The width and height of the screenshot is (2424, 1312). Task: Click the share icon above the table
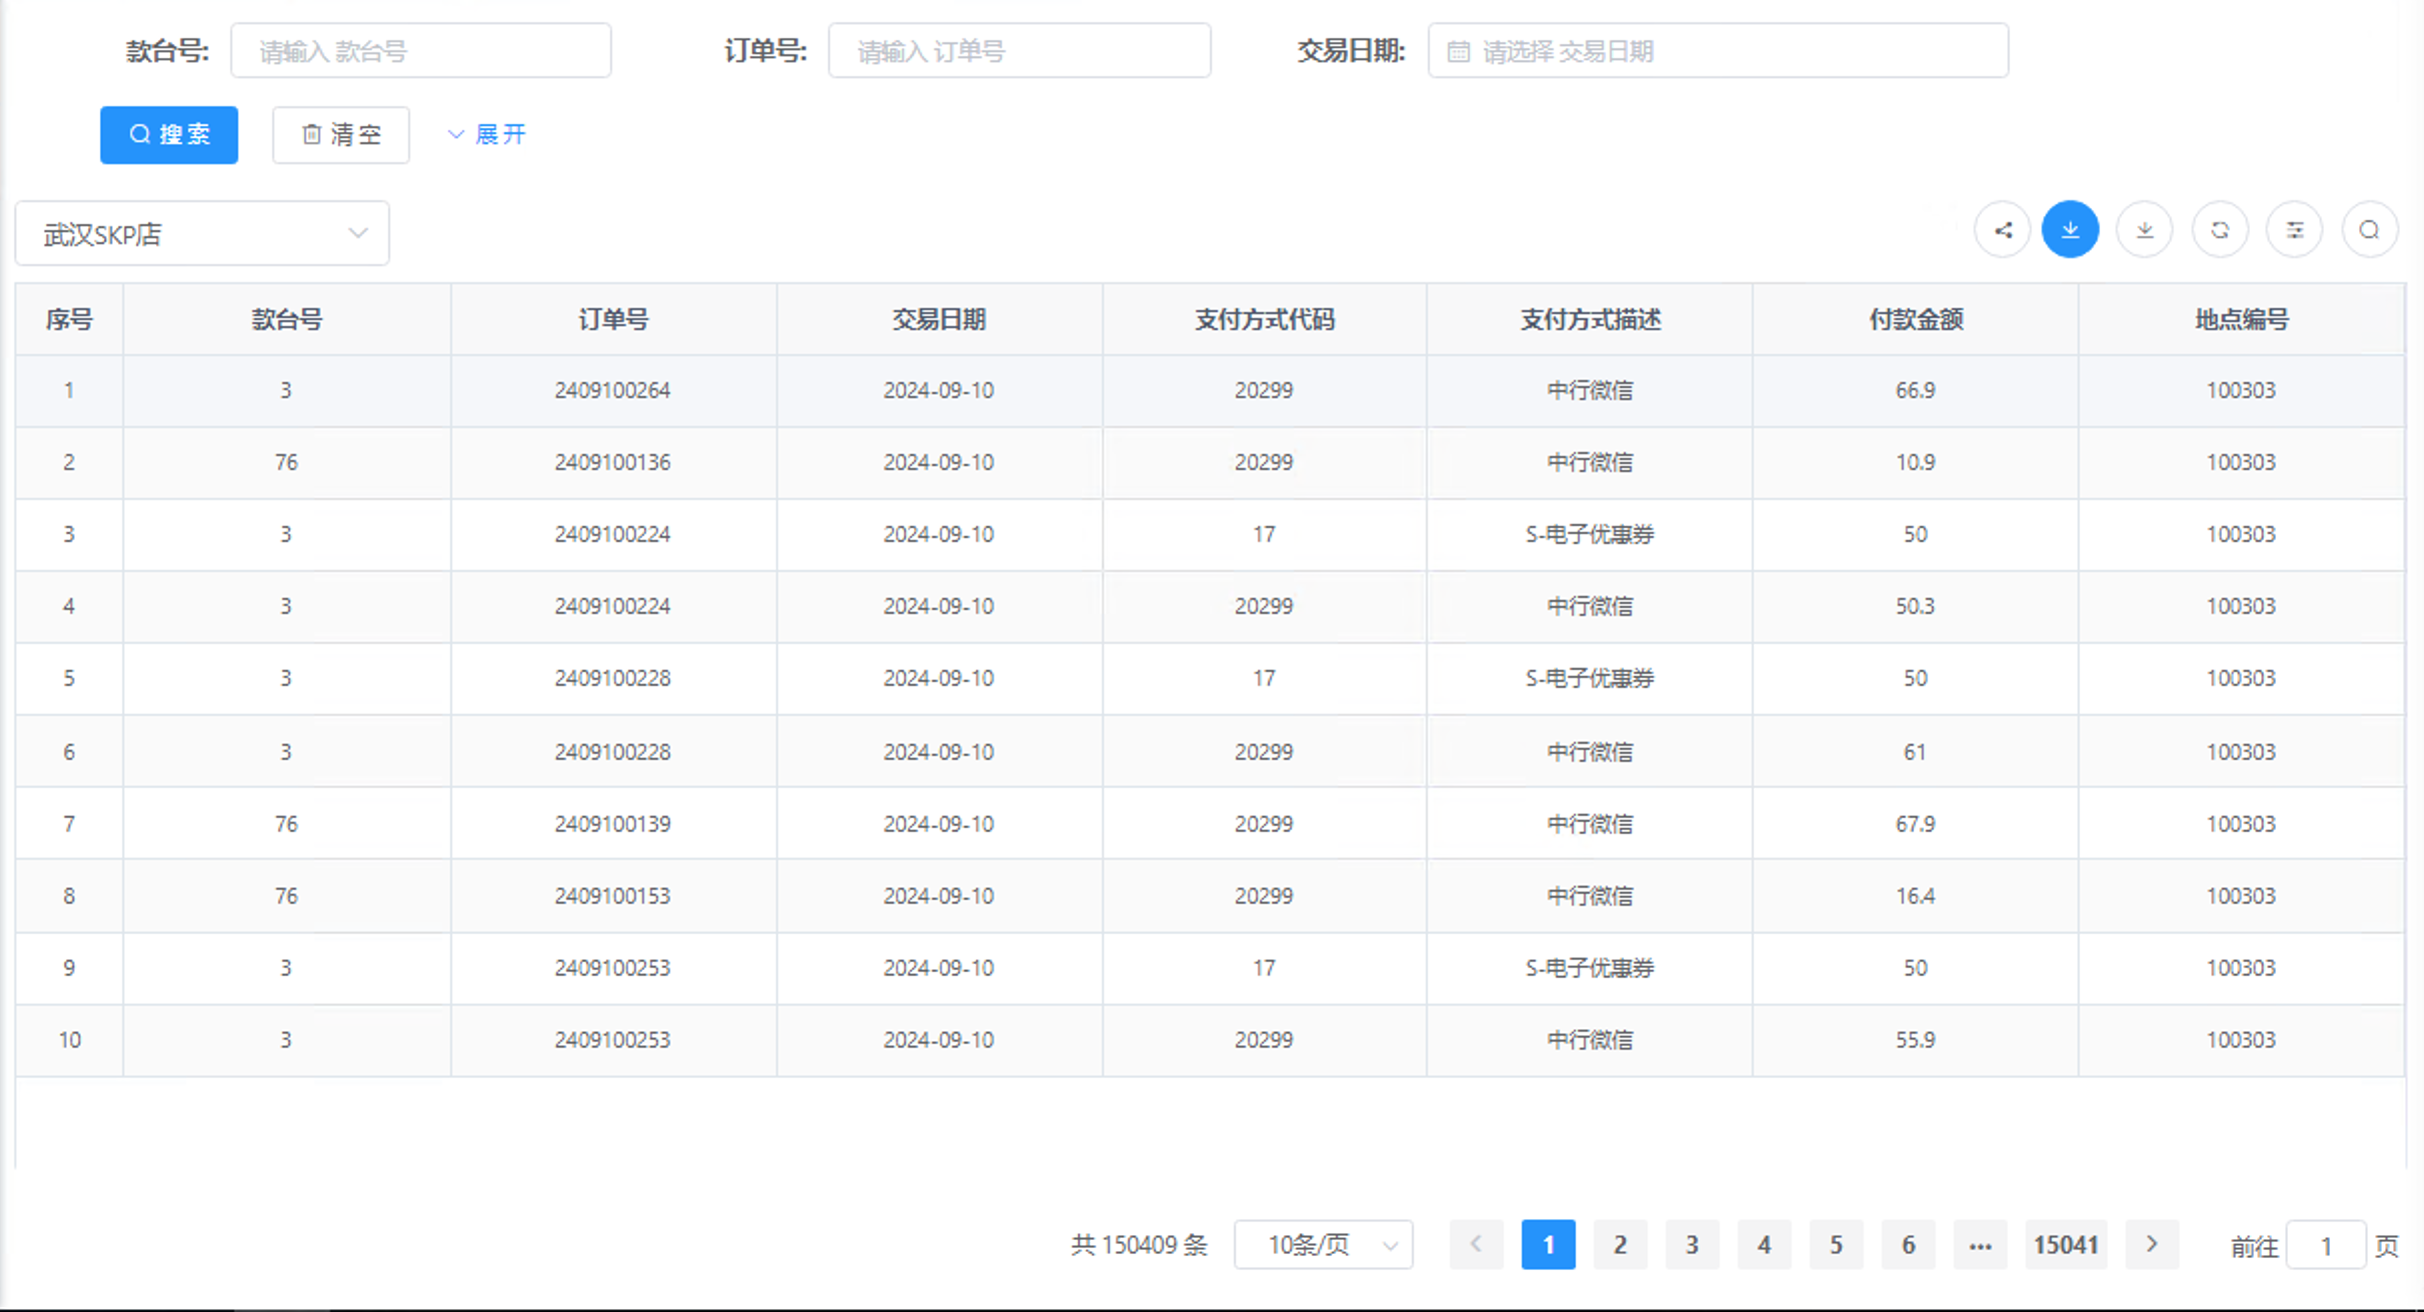2002,229
